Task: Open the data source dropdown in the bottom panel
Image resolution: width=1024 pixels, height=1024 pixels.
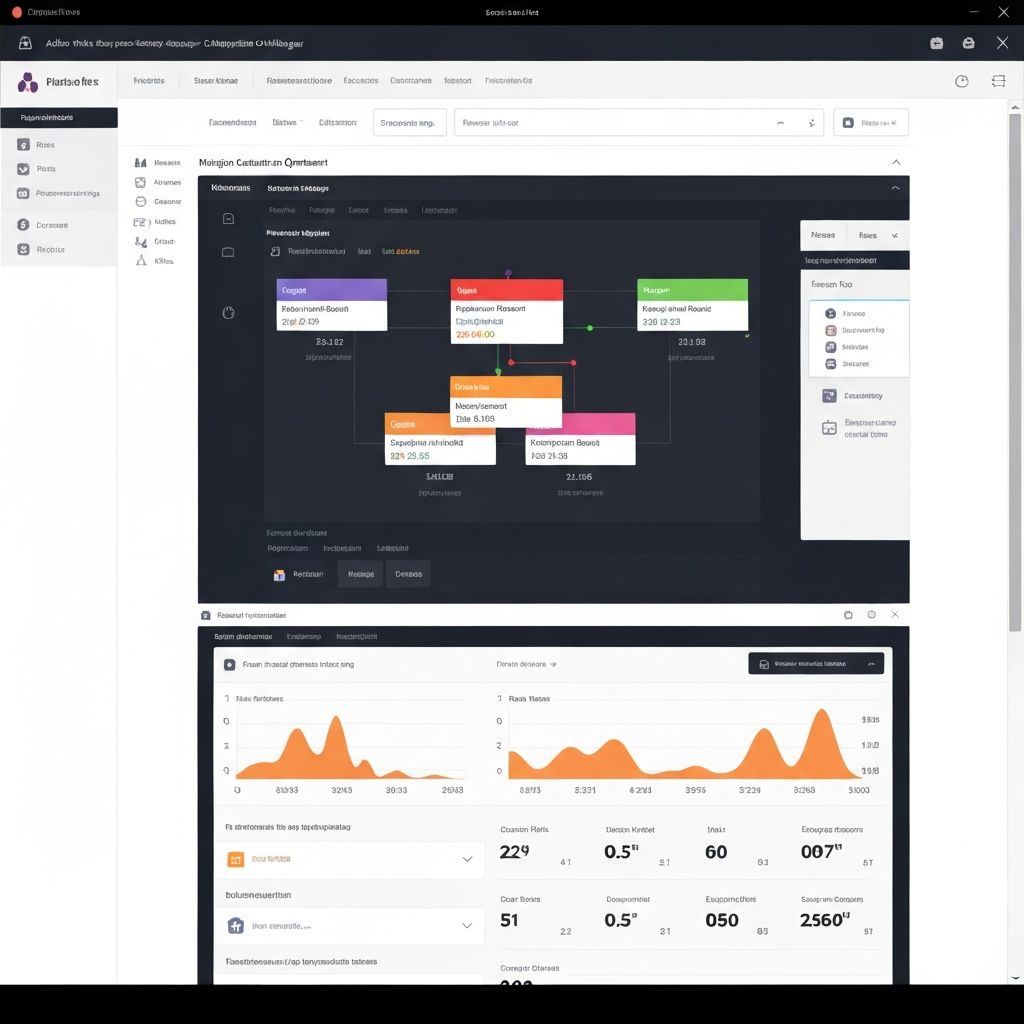Action: point(350,859)
